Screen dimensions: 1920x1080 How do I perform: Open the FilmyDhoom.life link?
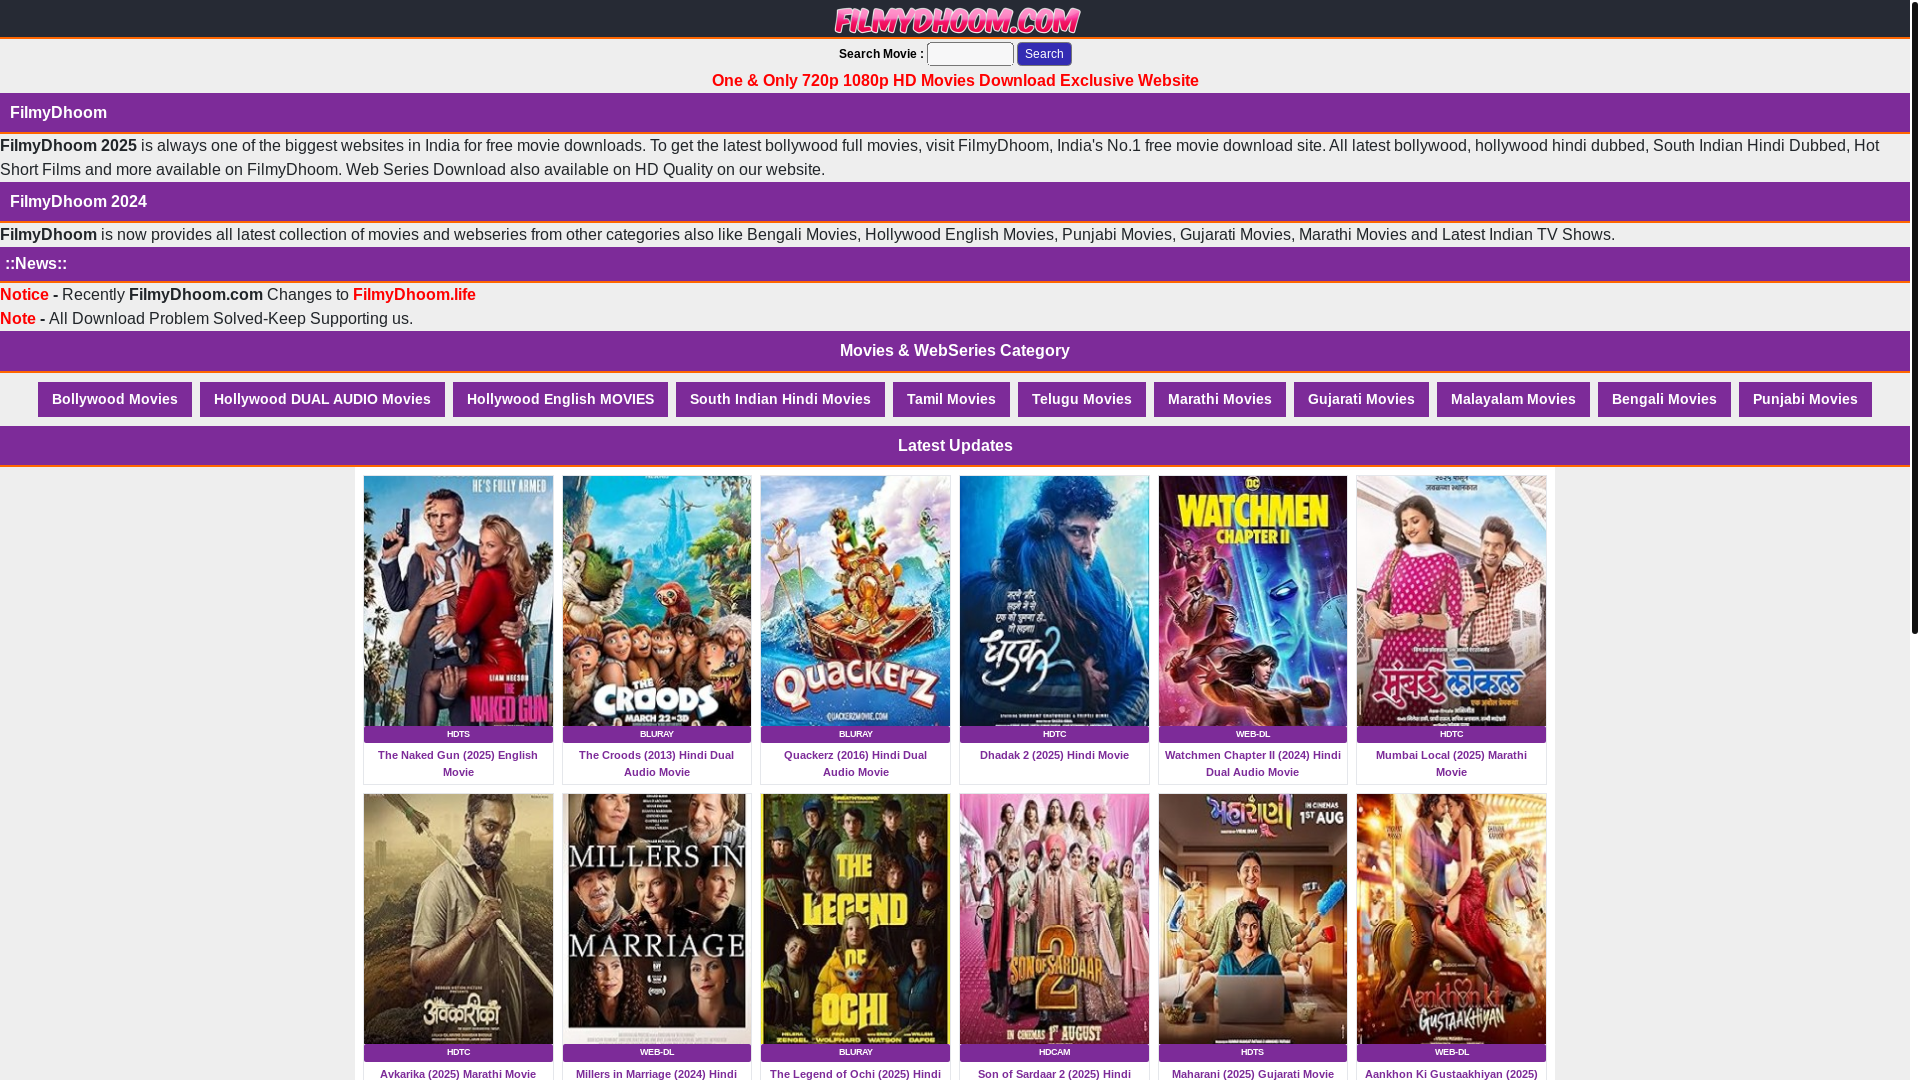coord(414,295)
